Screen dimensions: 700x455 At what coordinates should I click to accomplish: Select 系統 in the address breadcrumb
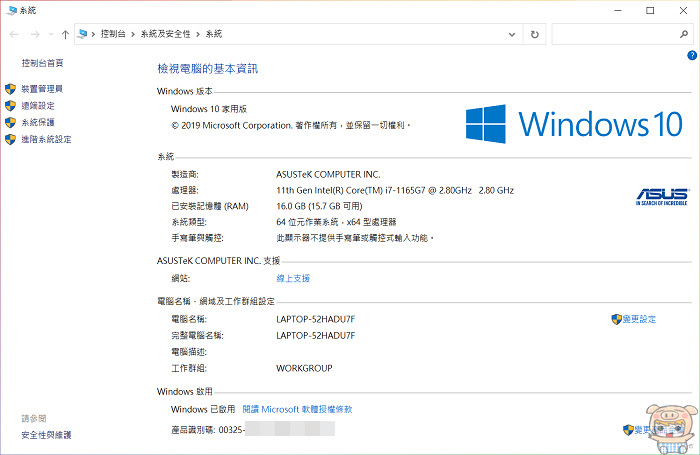pos(214,34)
